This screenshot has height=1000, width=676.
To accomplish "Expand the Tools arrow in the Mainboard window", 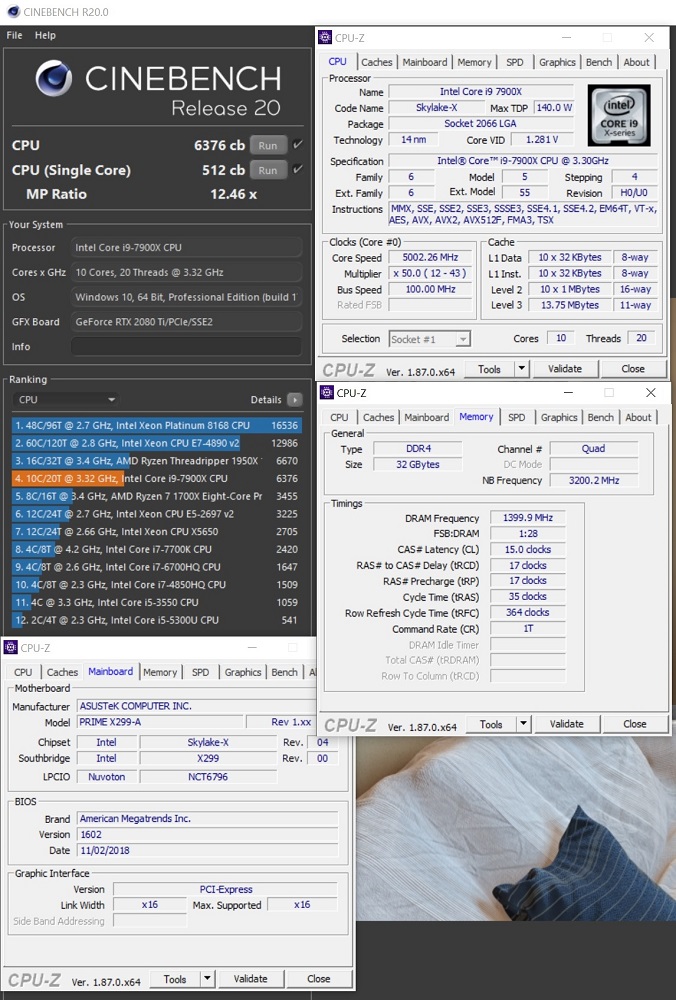I will point(207,978).
